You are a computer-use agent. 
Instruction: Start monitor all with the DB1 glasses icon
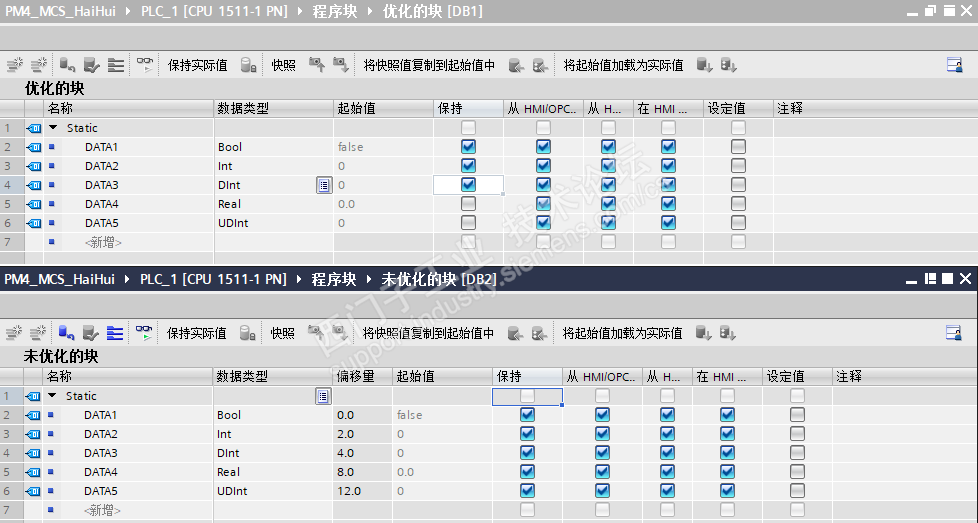click(x=145, y=64)
